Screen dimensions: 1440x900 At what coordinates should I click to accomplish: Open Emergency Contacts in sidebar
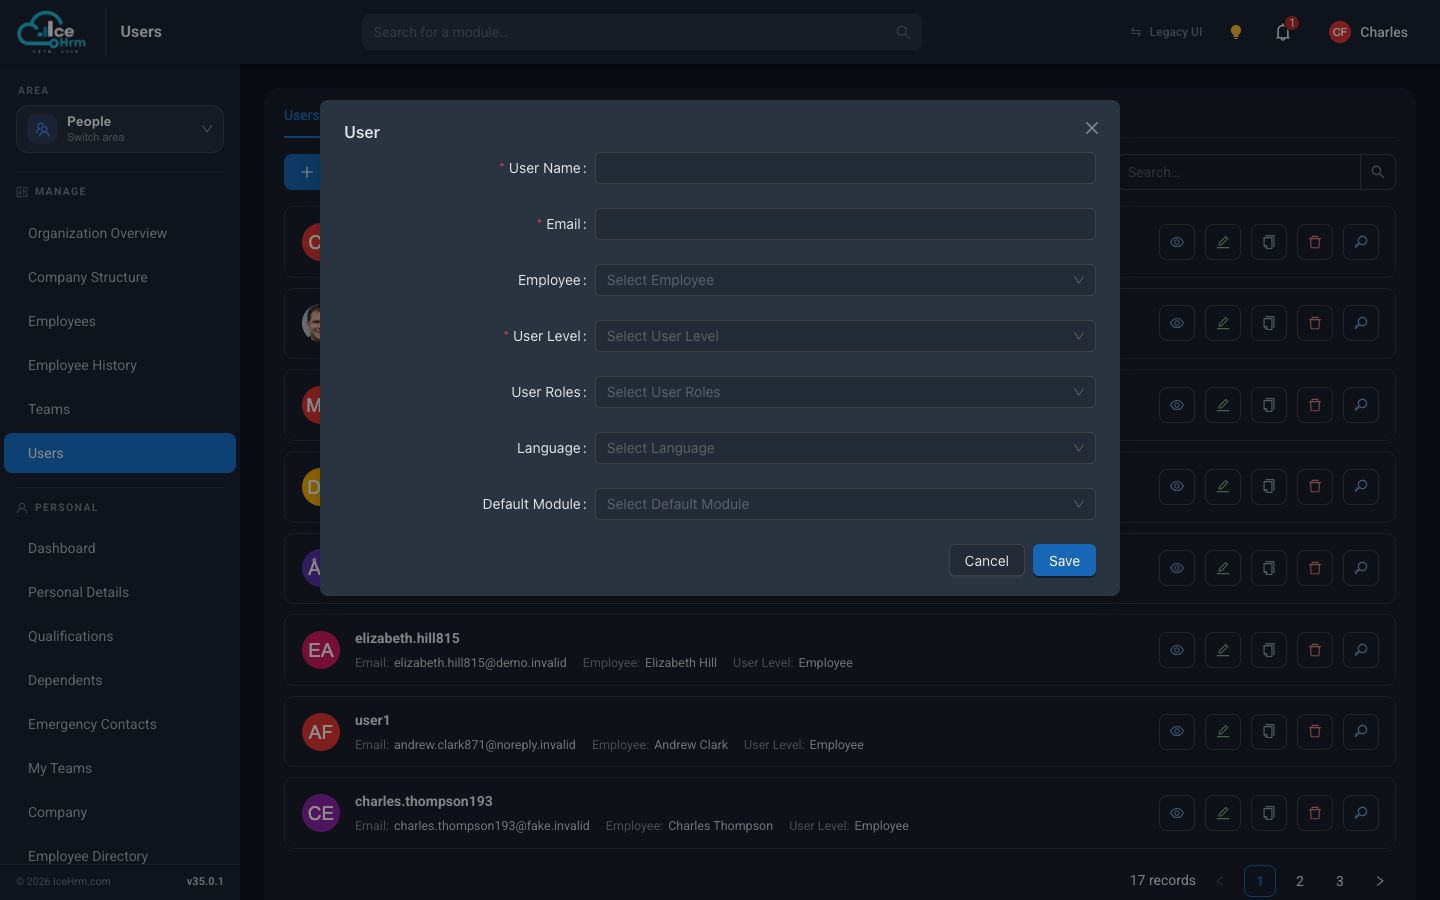pos(120,724)
